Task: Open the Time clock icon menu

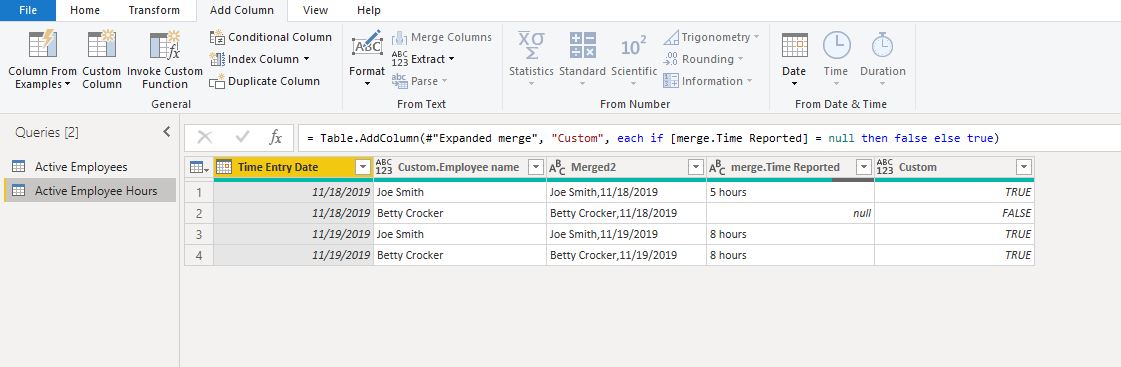Action: (836, 44)
